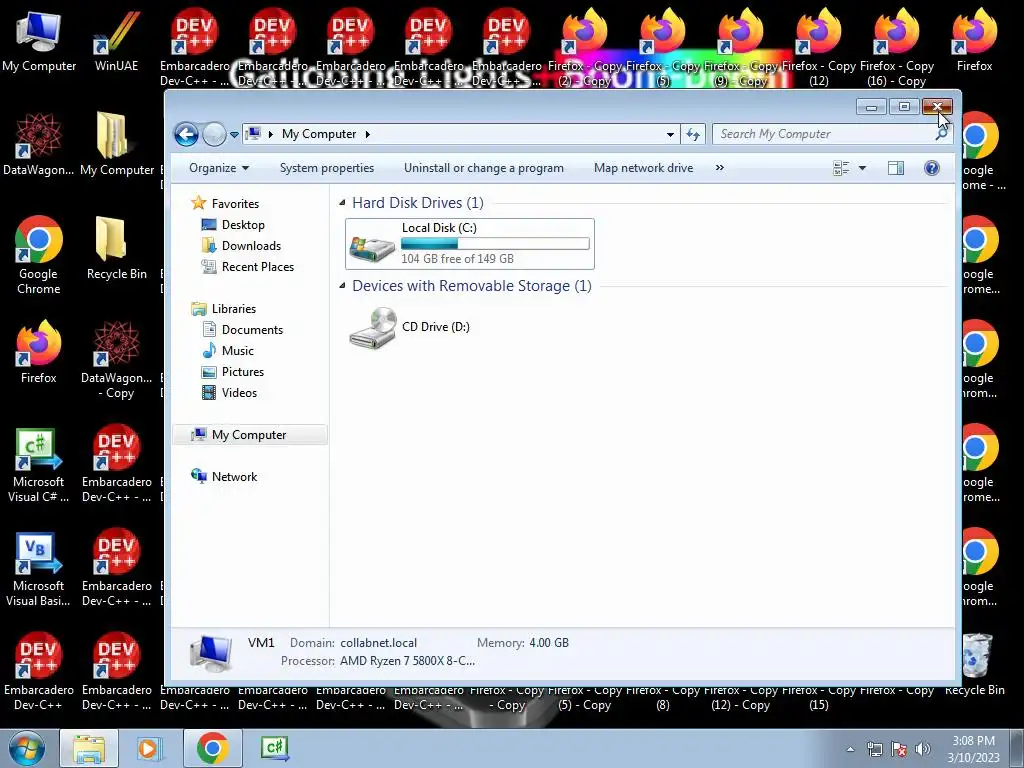
Task: Select Network in navigation pane
Action: pyautogui.click(x=224, y=477)
